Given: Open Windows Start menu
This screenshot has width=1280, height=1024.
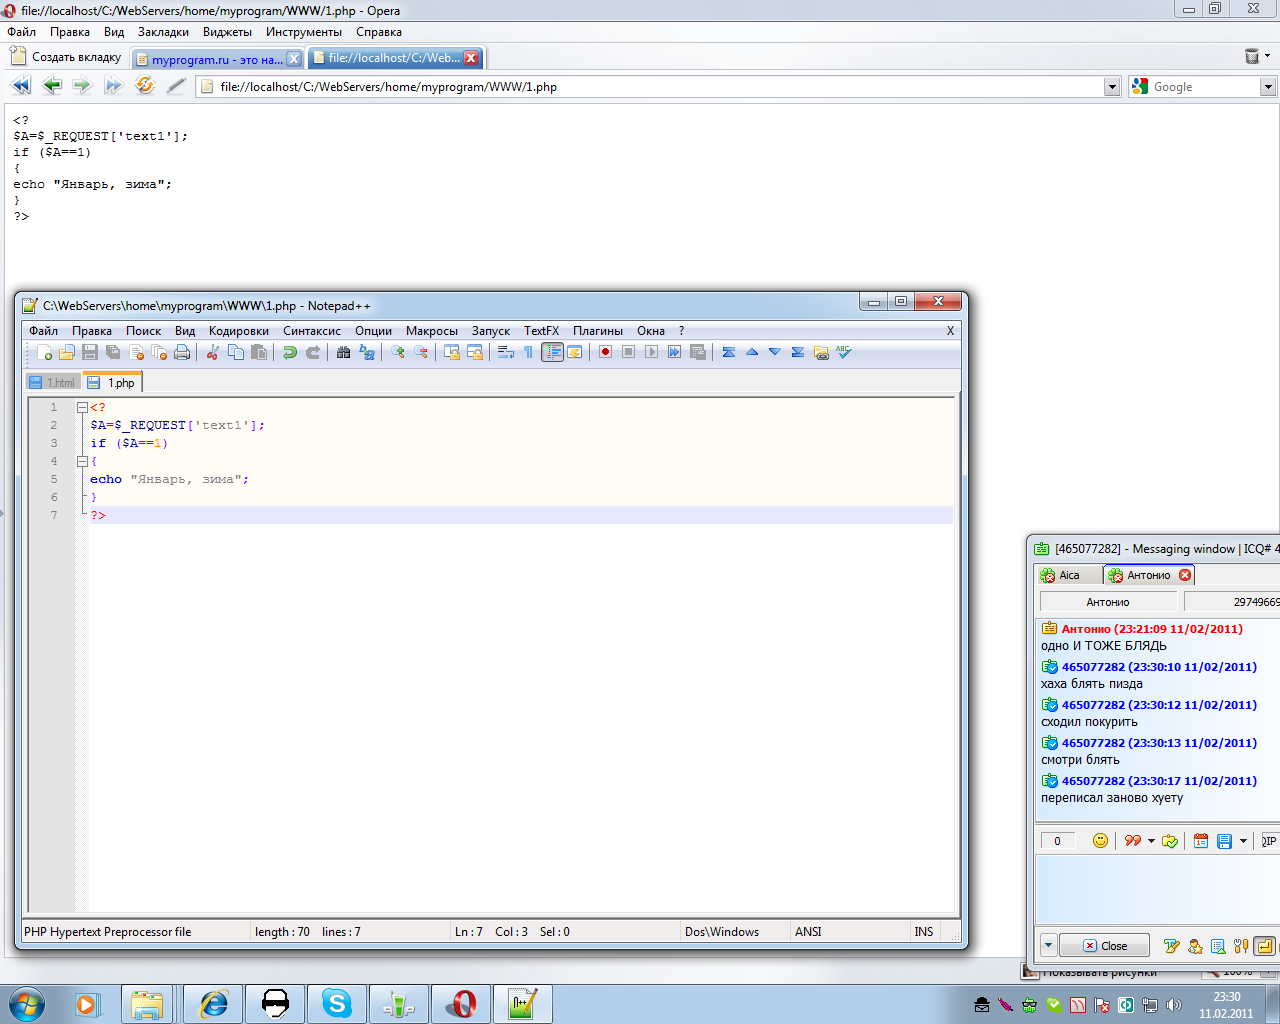Looking at the screenshot, I should 27,1003.
